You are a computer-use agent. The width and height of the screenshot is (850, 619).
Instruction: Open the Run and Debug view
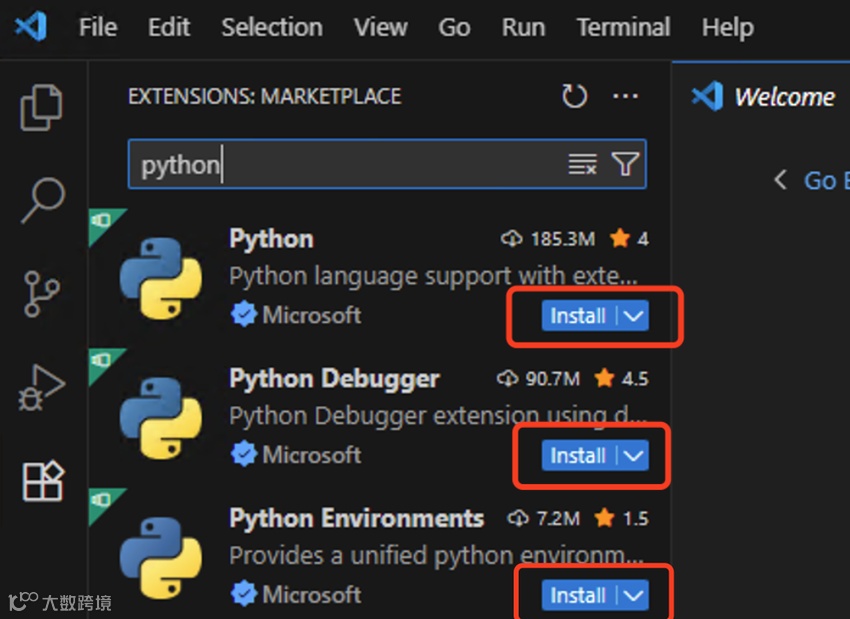click(x=42, y=387)
